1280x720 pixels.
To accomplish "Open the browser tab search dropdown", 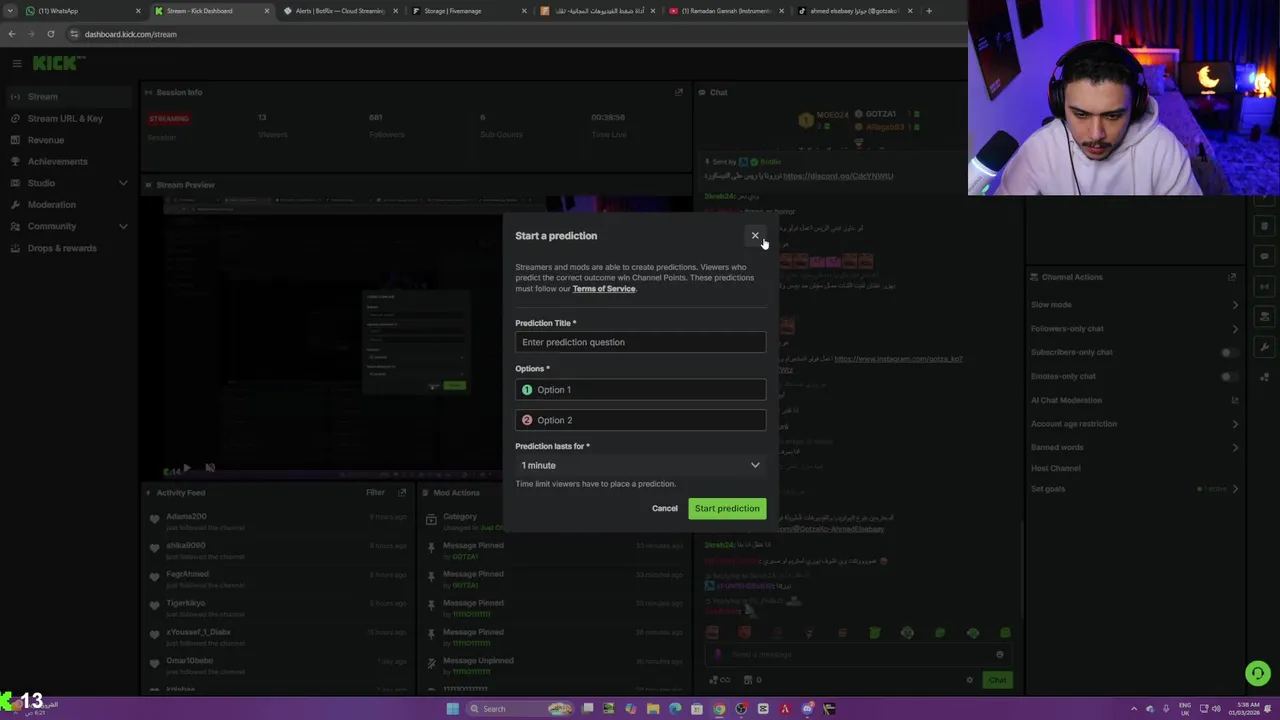I will tap(9, 11).
